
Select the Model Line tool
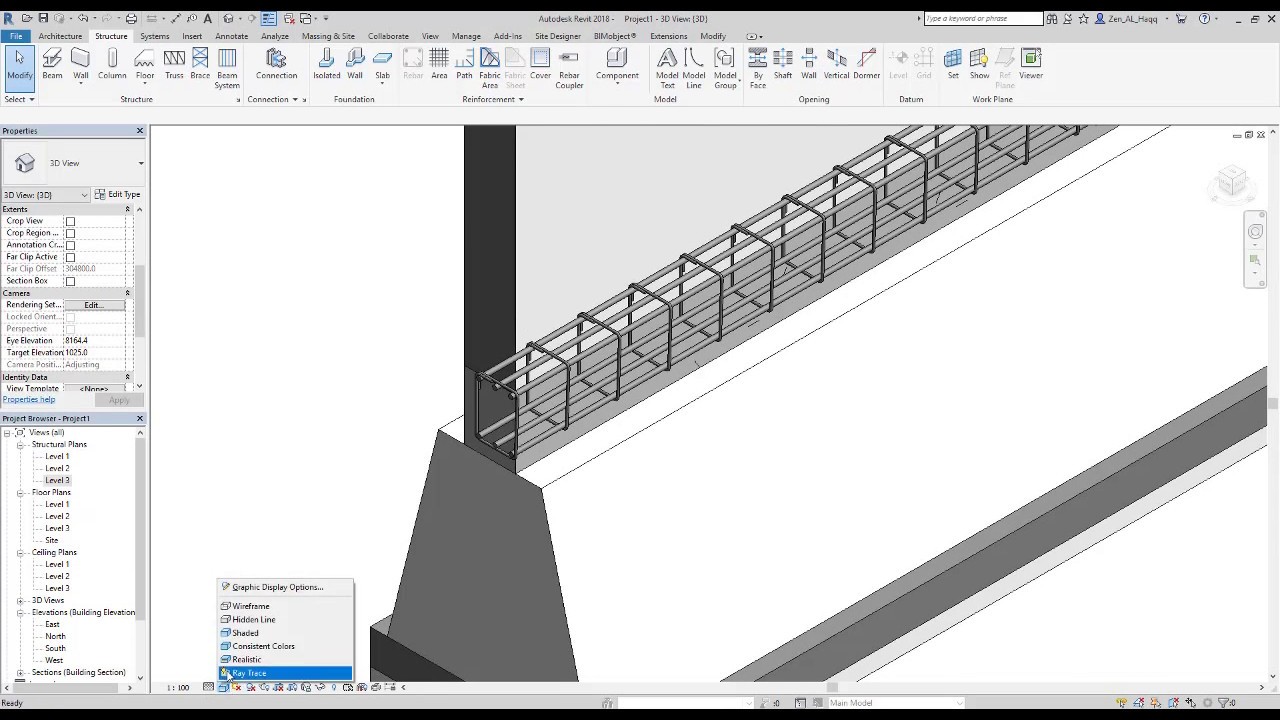694,68
